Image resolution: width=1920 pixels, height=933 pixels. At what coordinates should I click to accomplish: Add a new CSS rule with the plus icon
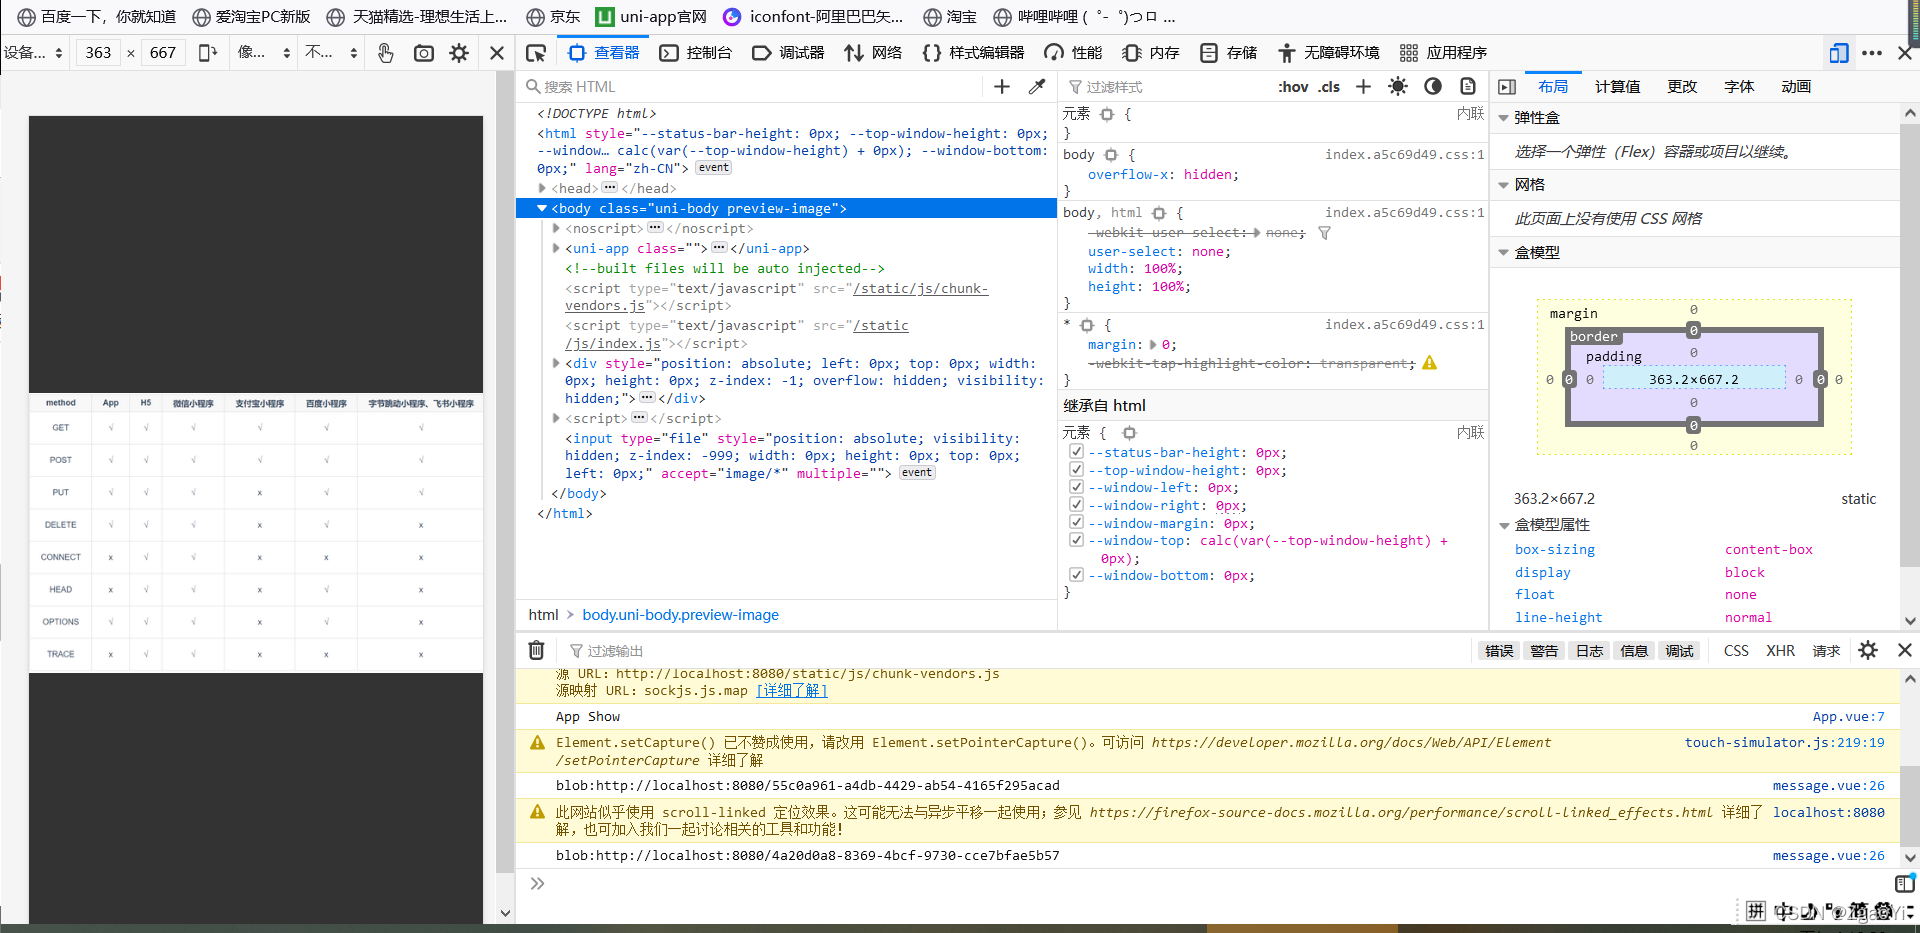coord(1363,87)
